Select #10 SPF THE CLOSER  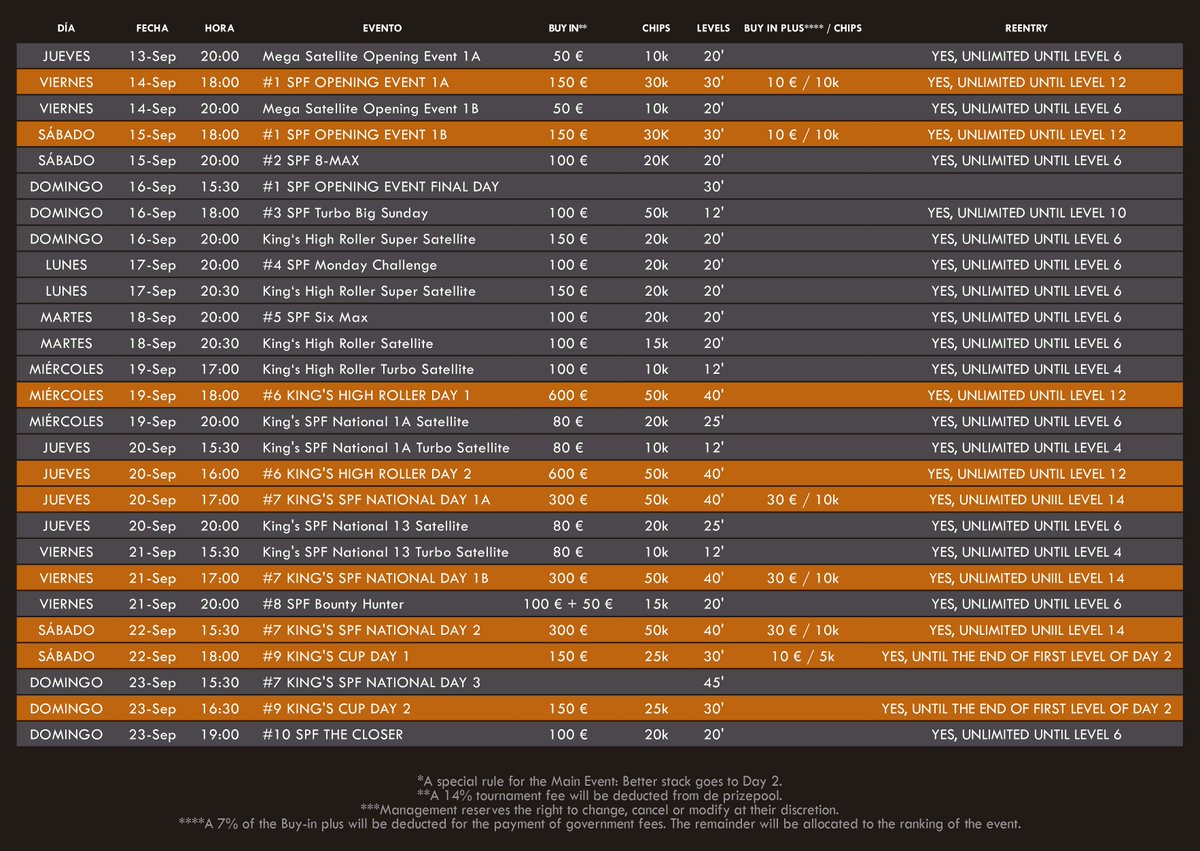coord(332,734)
